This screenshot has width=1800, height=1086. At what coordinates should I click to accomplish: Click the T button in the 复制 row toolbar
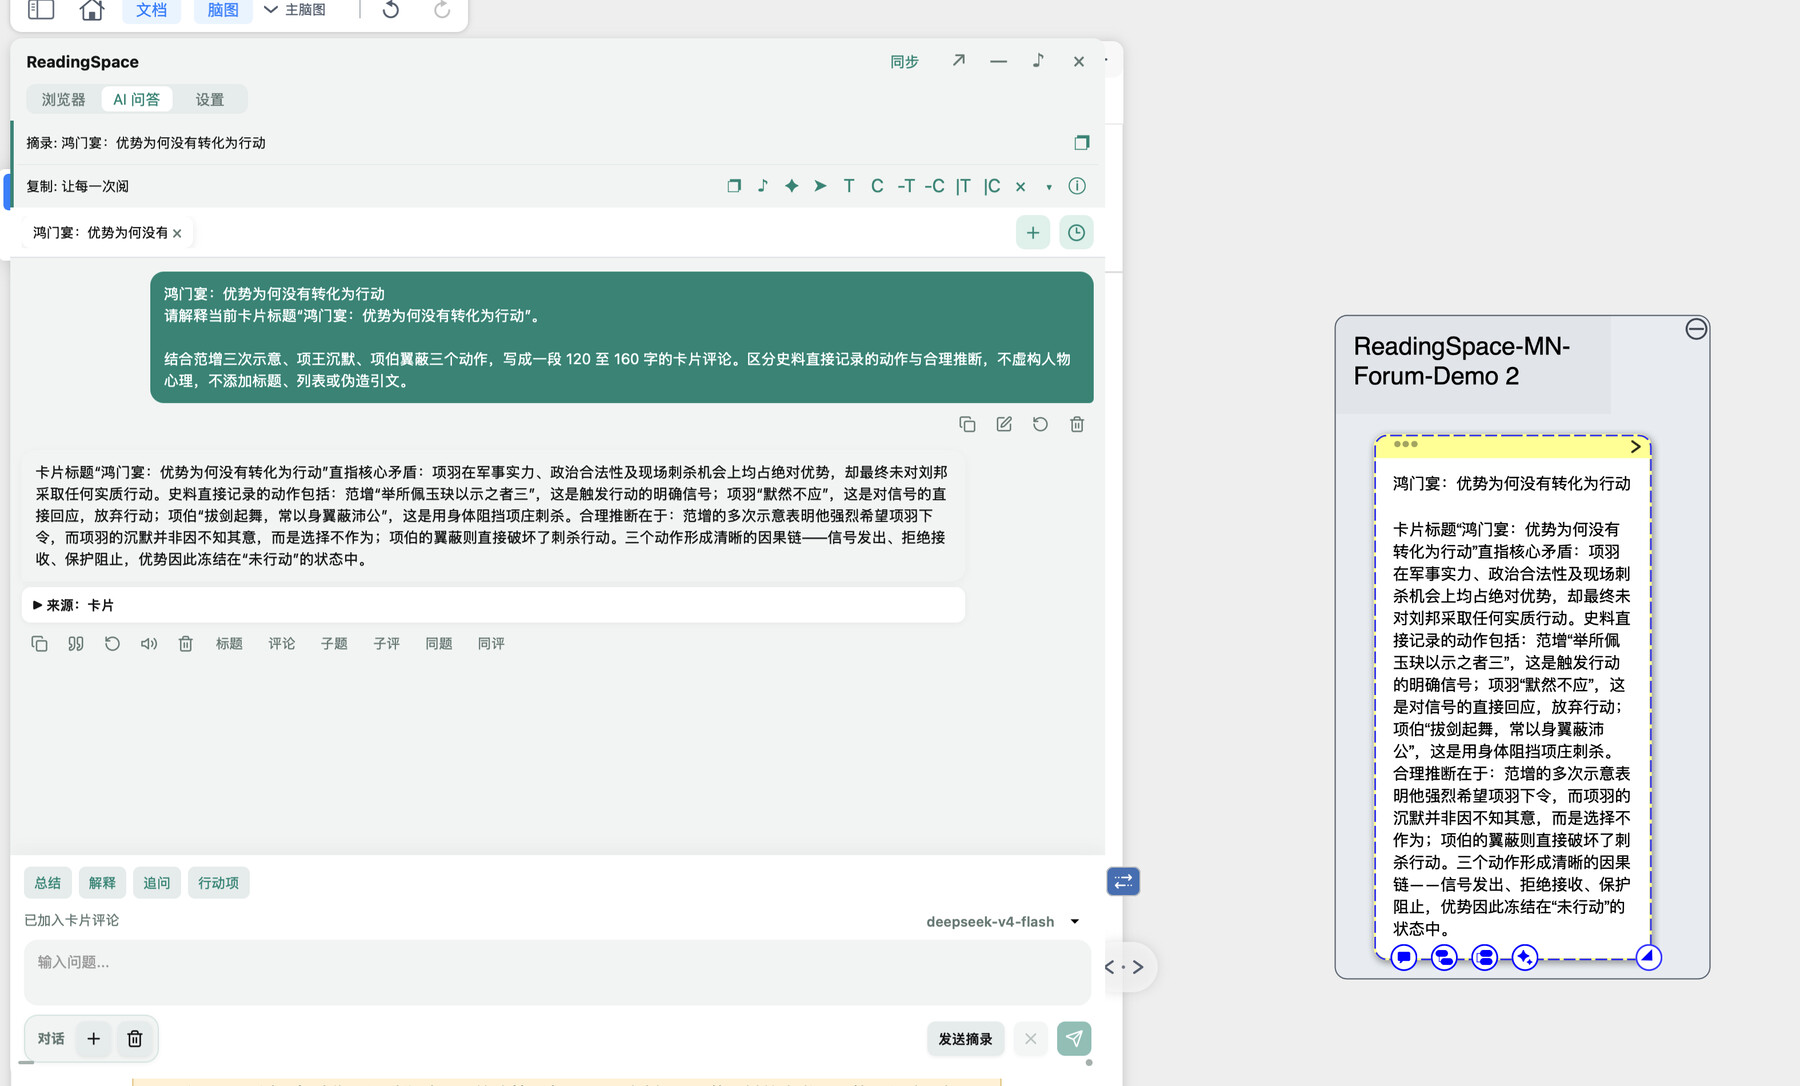[x=849, y=186]
